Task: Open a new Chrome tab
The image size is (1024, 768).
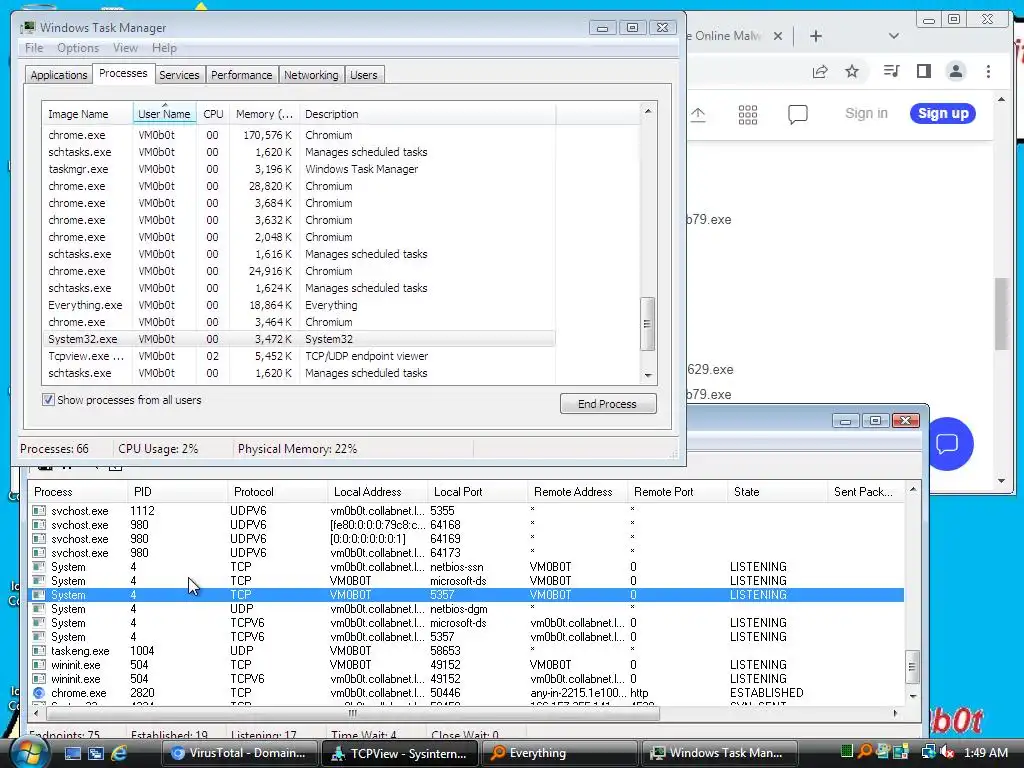Action: tap(816, 36)
